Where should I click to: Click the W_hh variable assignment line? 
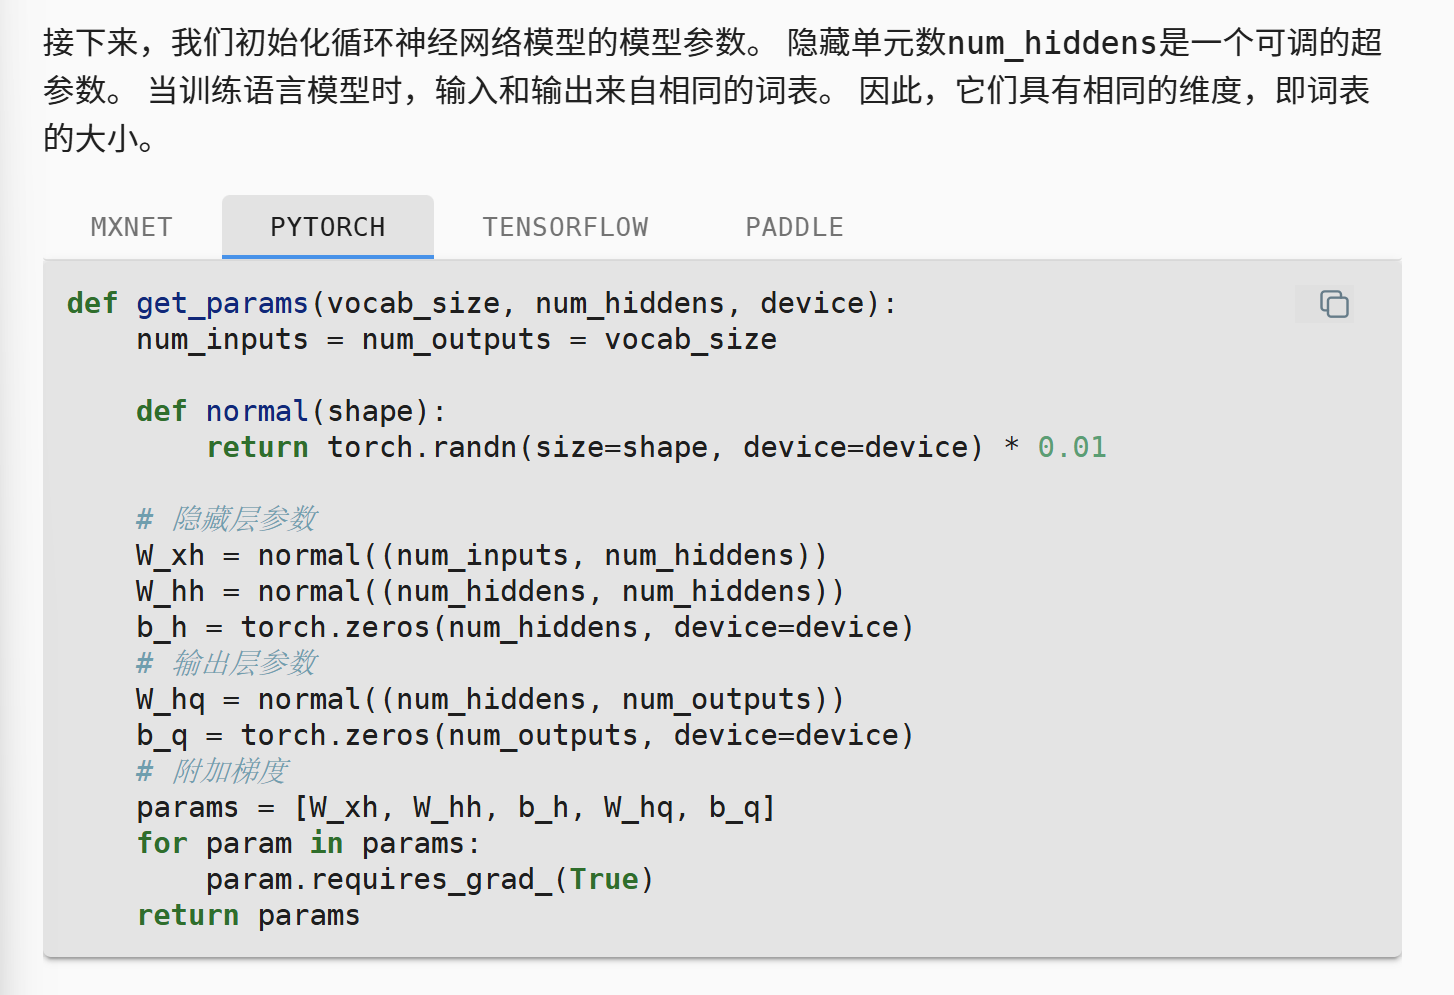pos(490,591)
